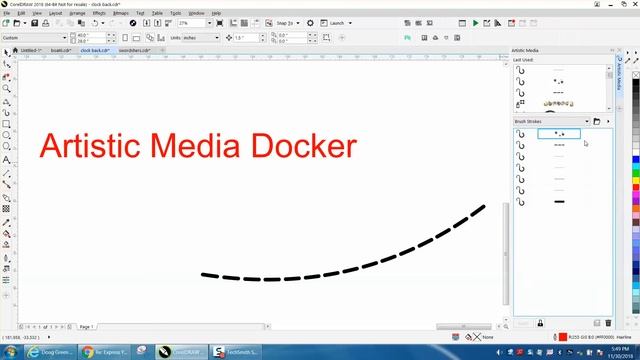Screen dimensions: 640x360
Task: Select the Freehand curve tool
Action: point(7,102)
